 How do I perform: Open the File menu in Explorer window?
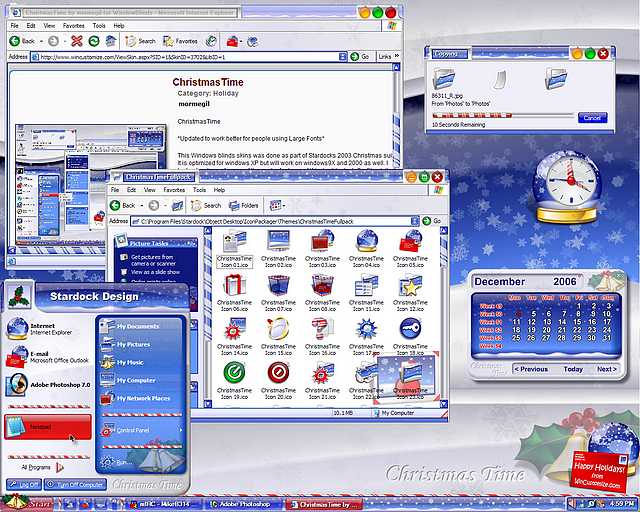[x=115, y=190]
